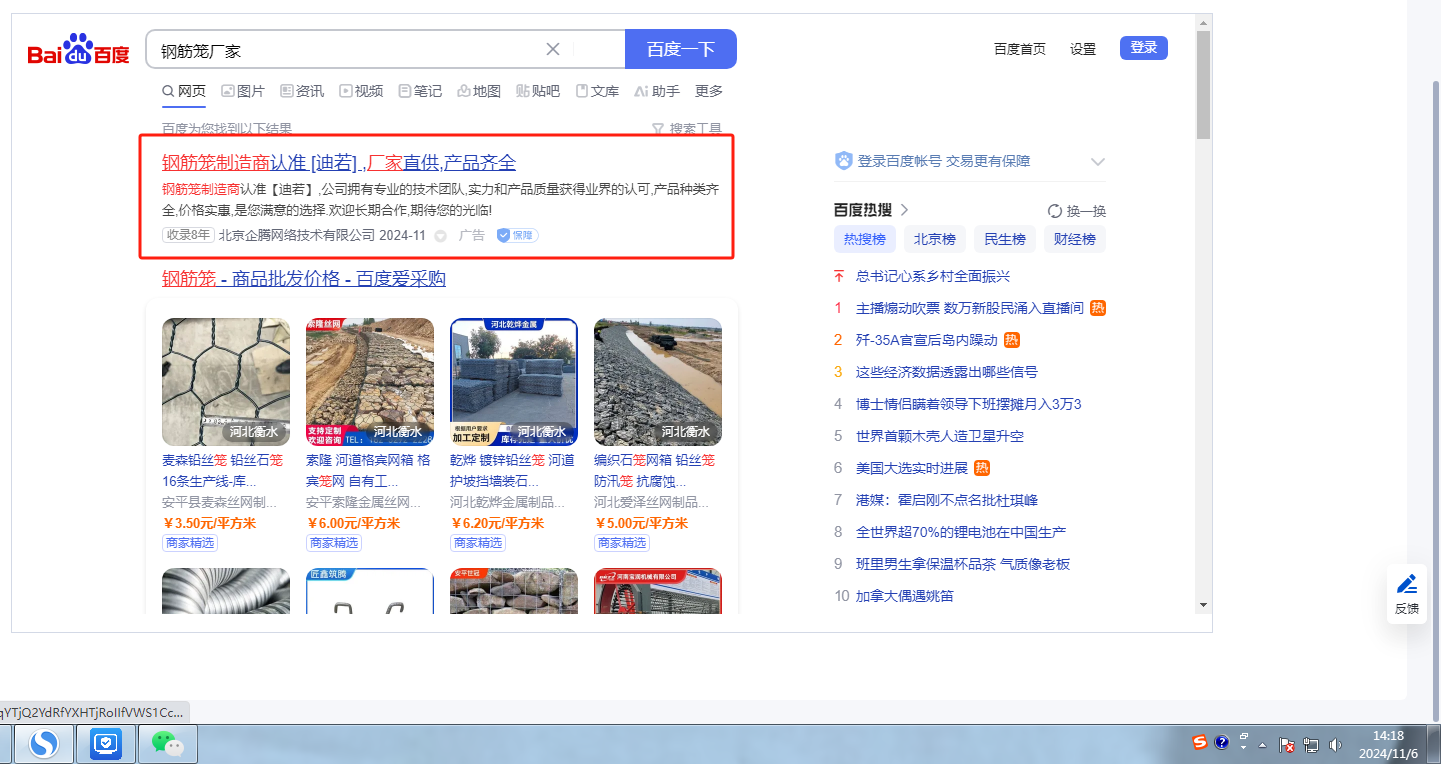Open hot topic 这些经济数据透露出哪些信号
The width and height of the screenshot is (1441, 764).
(x=947, y=372)
